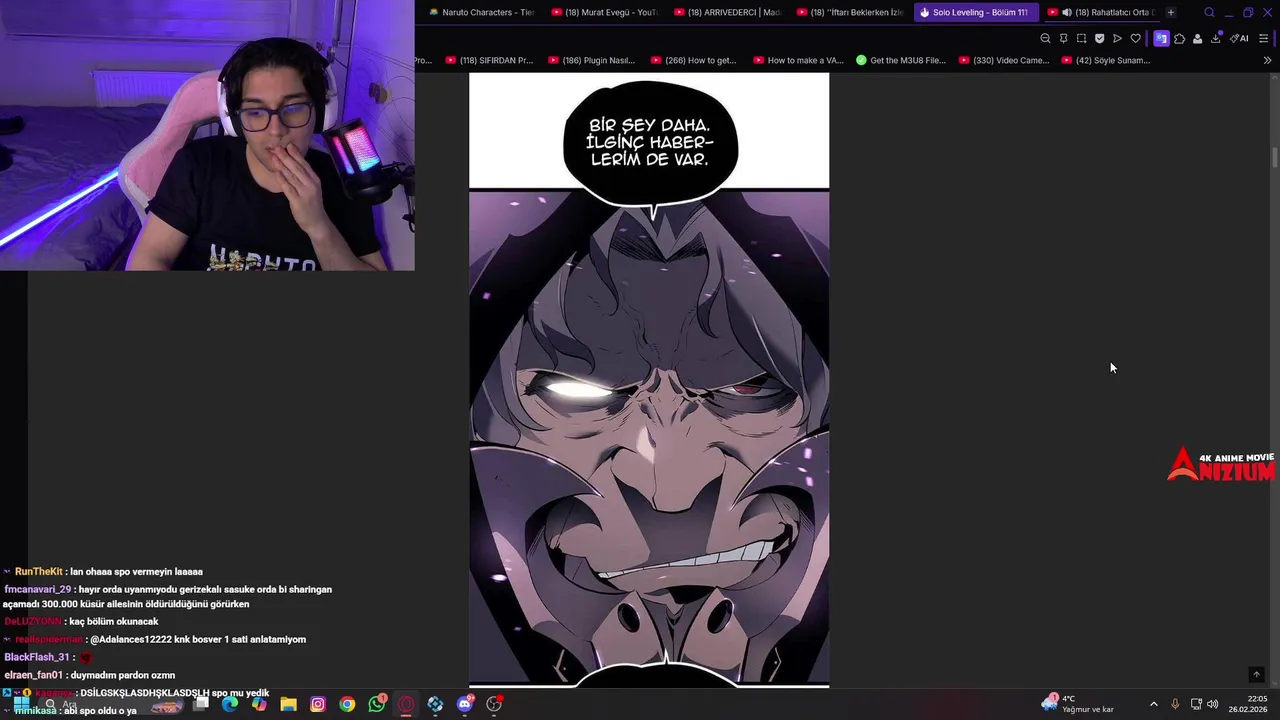The width and height of the screenshot is (1280, 720).
Task: Open the easy setup sliders menu
Action: pos(1263,38)
